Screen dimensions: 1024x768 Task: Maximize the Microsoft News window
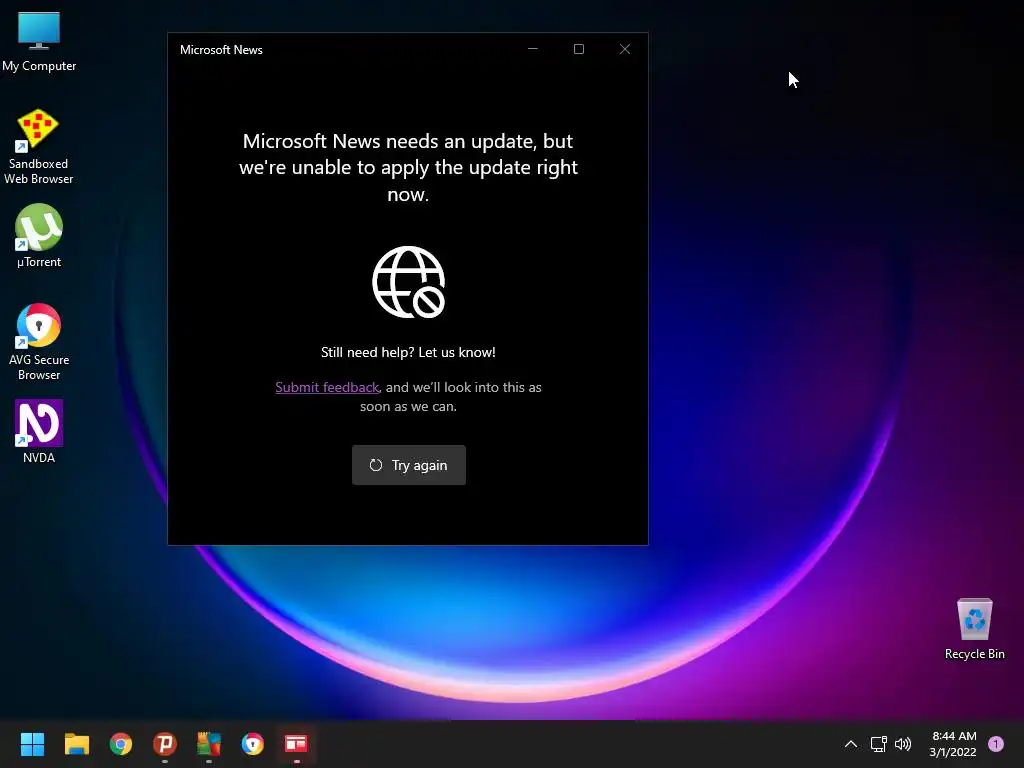point(579,49)
